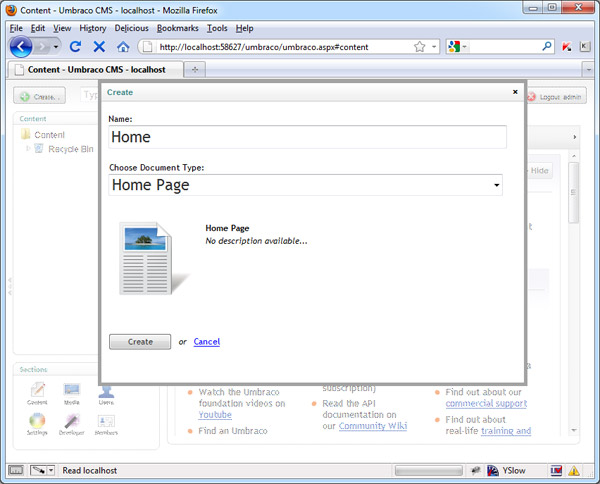Click the keyboard icon in status bar
Viewport: 600px width, 484px height.
[16, 470]
